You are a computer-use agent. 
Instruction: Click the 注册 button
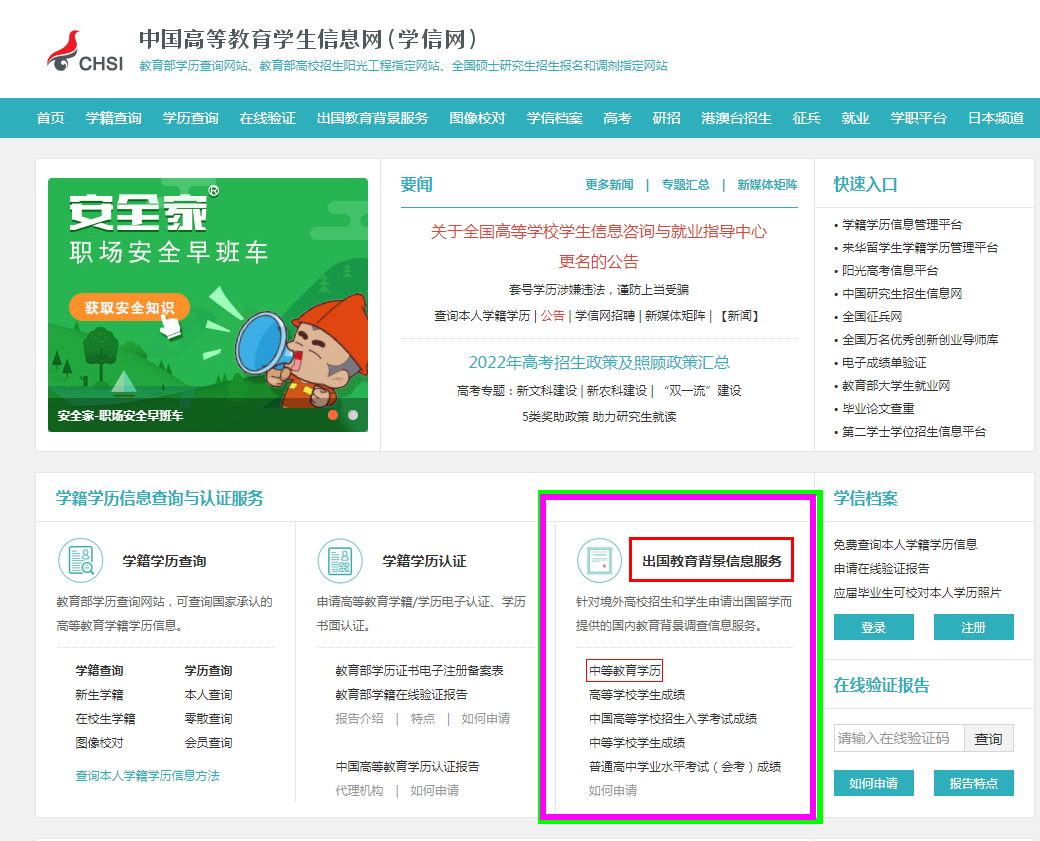(974, 627)
